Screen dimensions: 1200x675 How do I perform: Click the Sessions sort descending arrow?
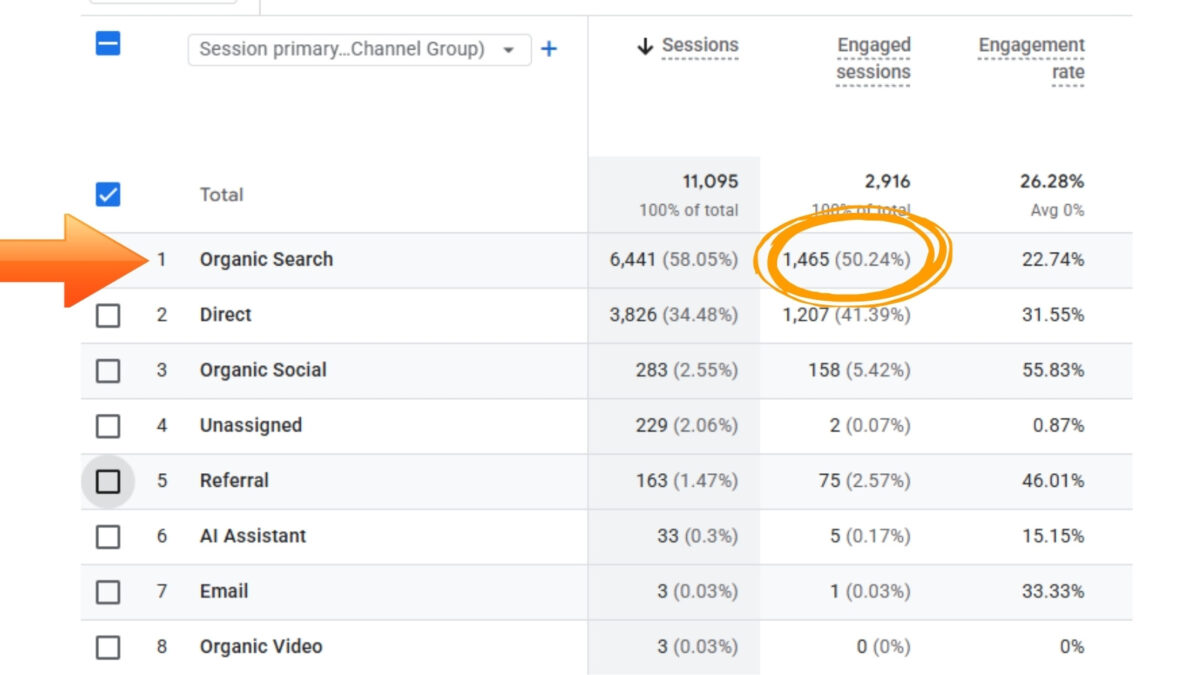[x=645, y=46]
